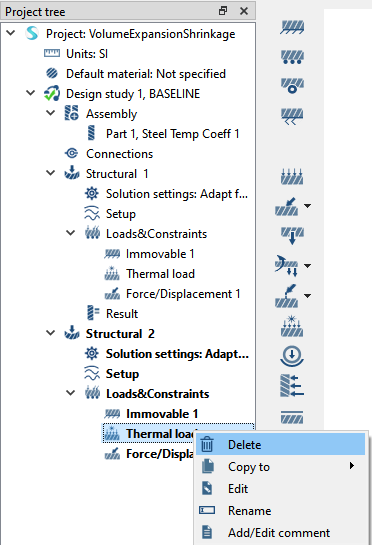This screenshot has width=372, height=545.
Task: Click the thermal load toolbar icon
Action: click(x=292, y=326)
